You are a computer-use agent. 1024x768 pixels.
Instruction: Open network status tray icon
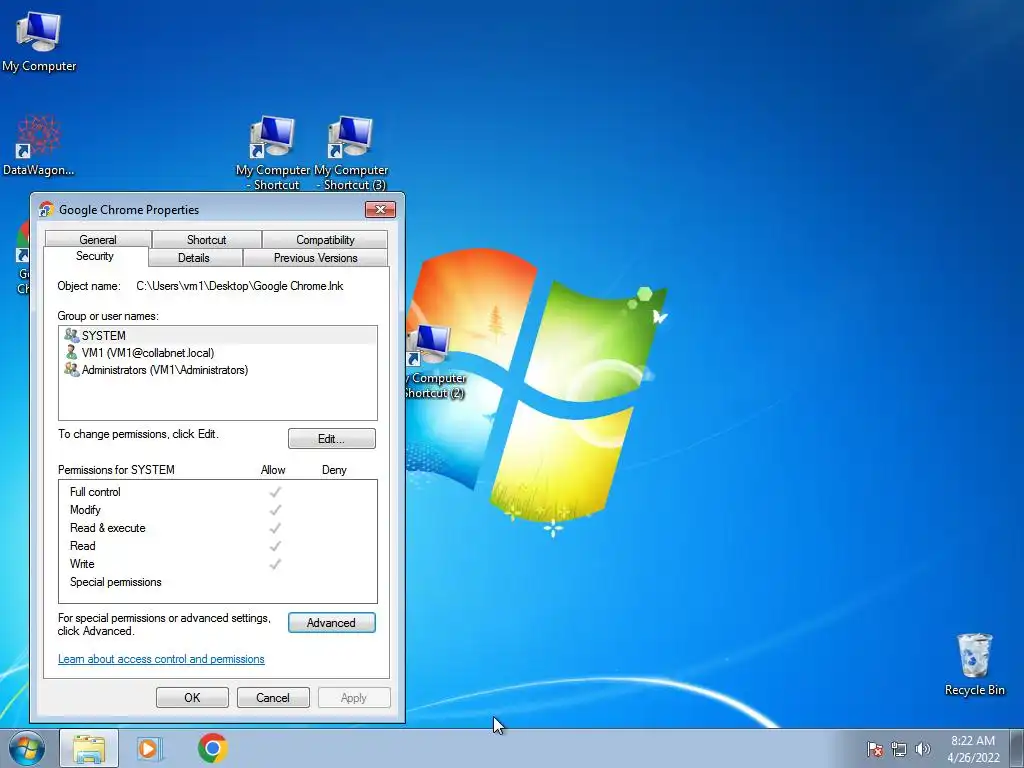click(x=899, y=749)
